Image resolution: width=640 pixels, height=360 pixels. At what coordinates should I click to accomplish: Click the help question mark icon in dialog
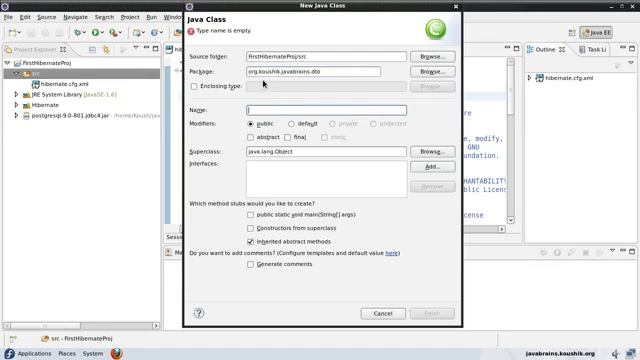tap(199, 313)
